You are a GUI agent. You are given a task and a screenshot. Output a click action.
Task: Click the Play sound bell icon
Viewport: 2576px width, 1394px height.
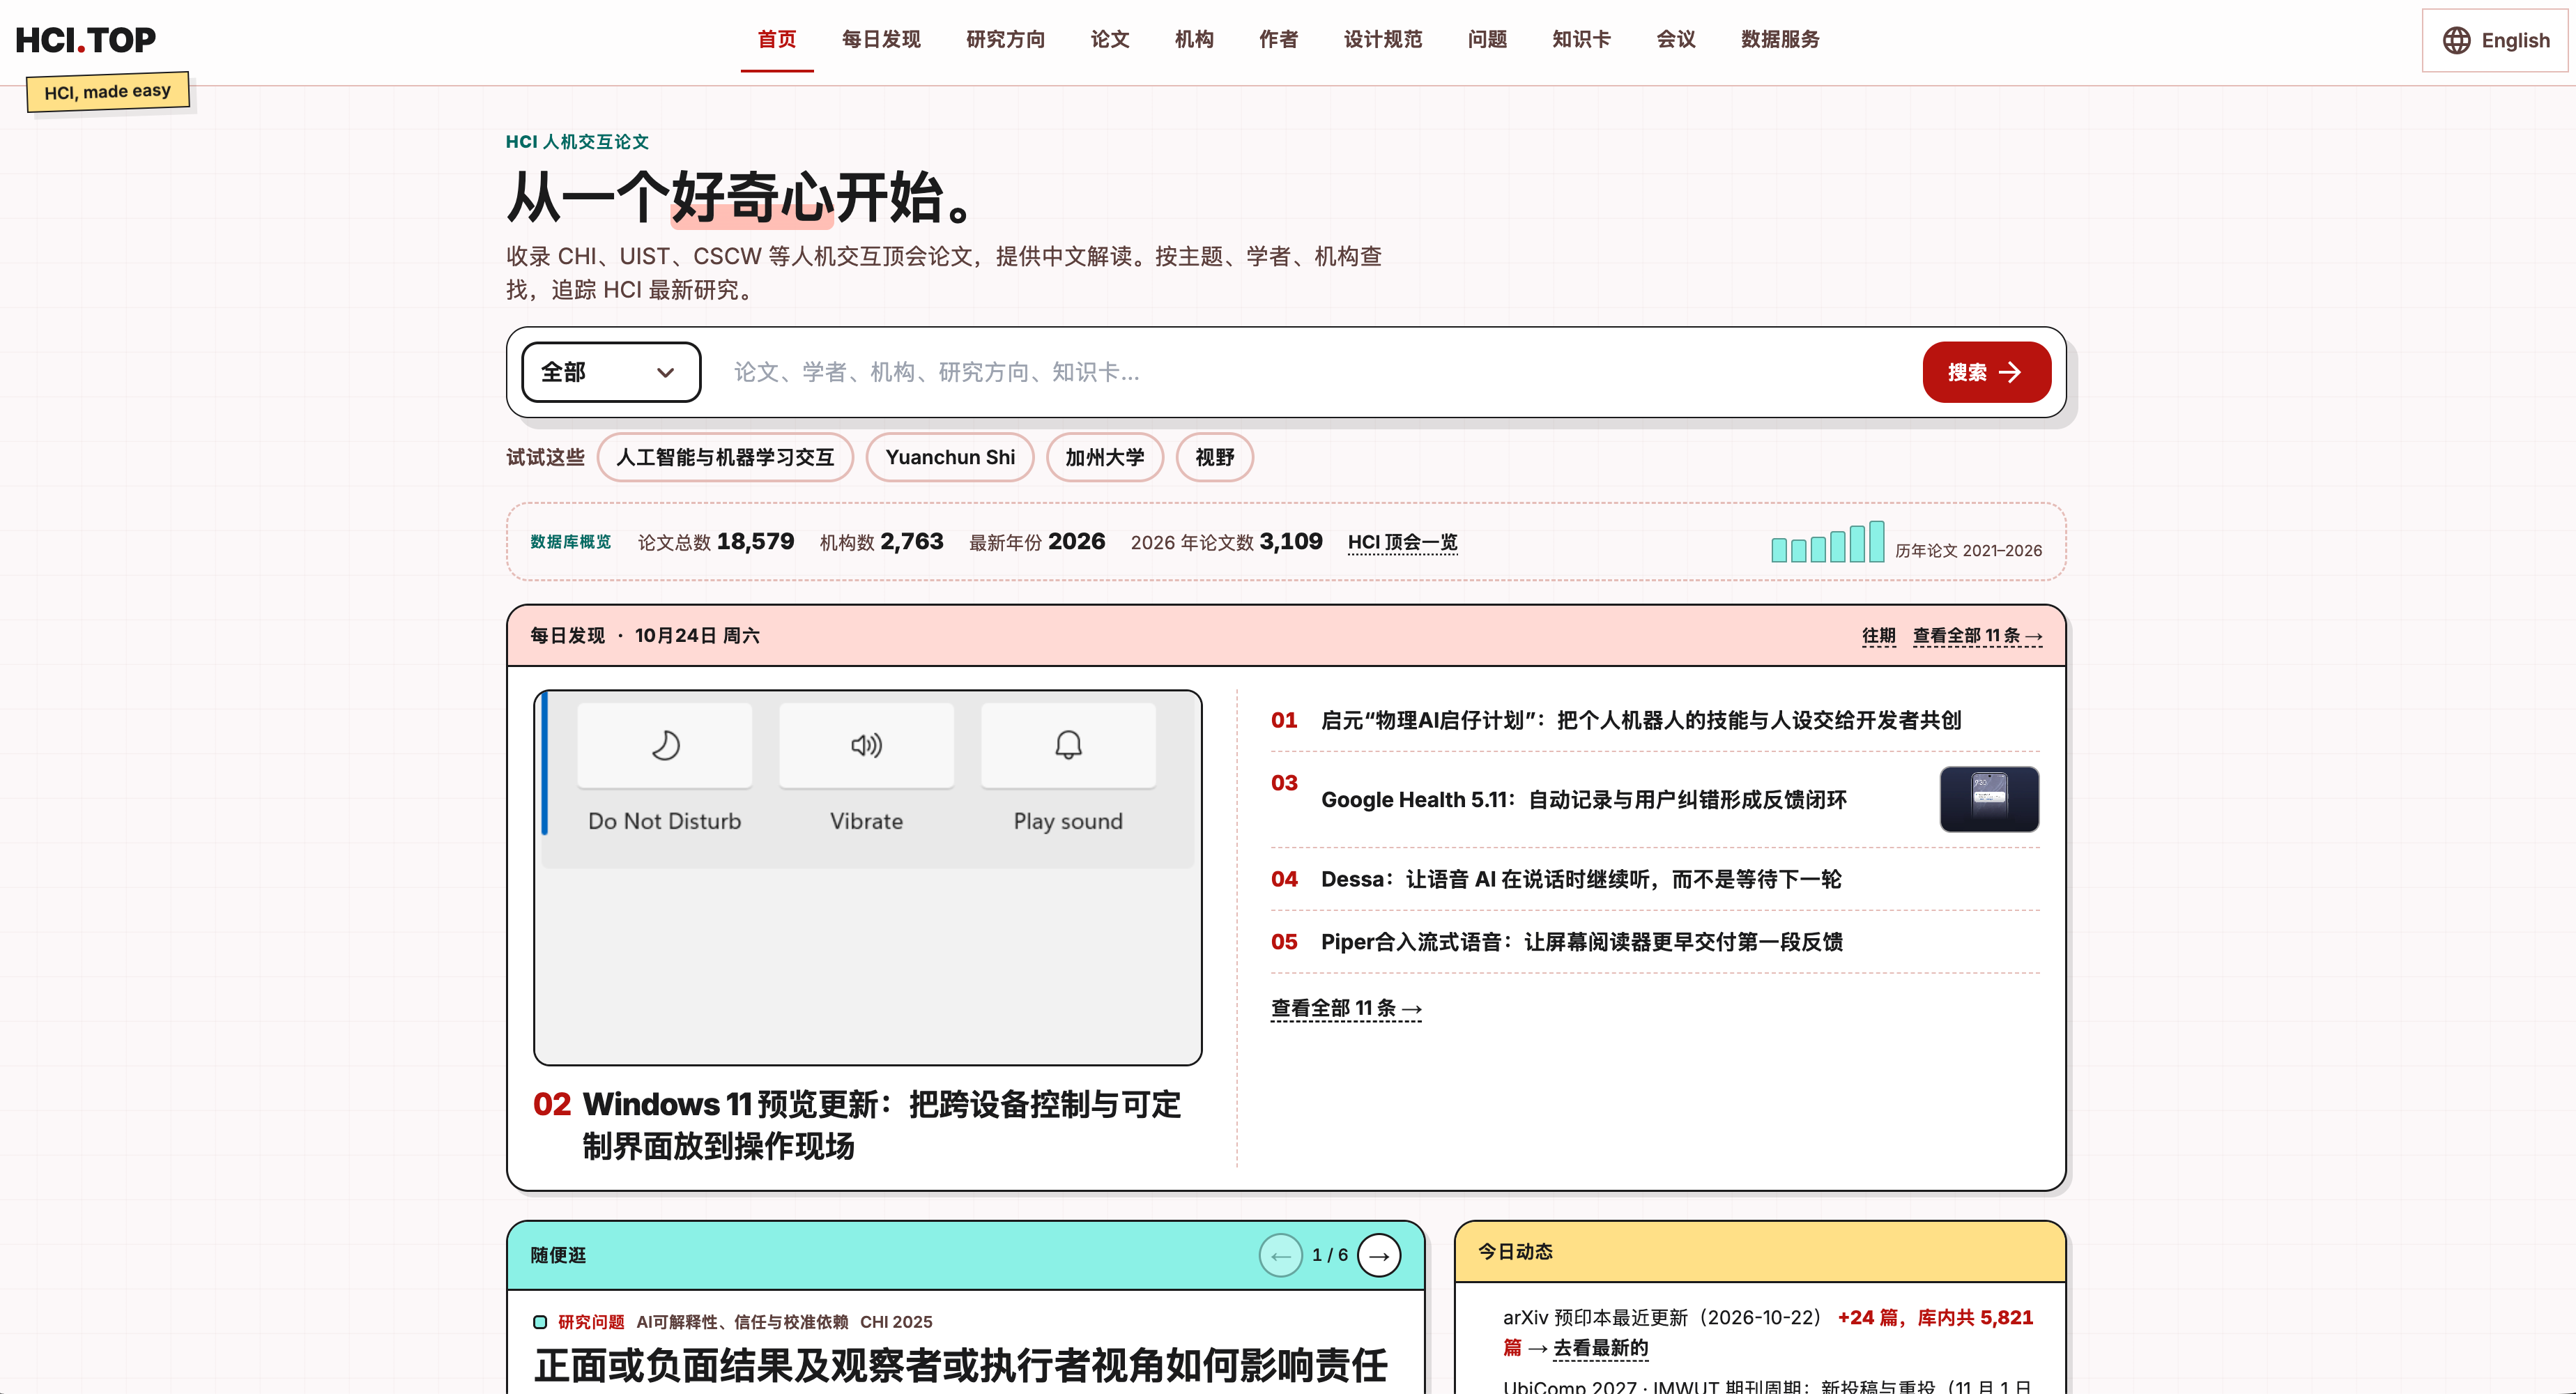pos(1068,745)
